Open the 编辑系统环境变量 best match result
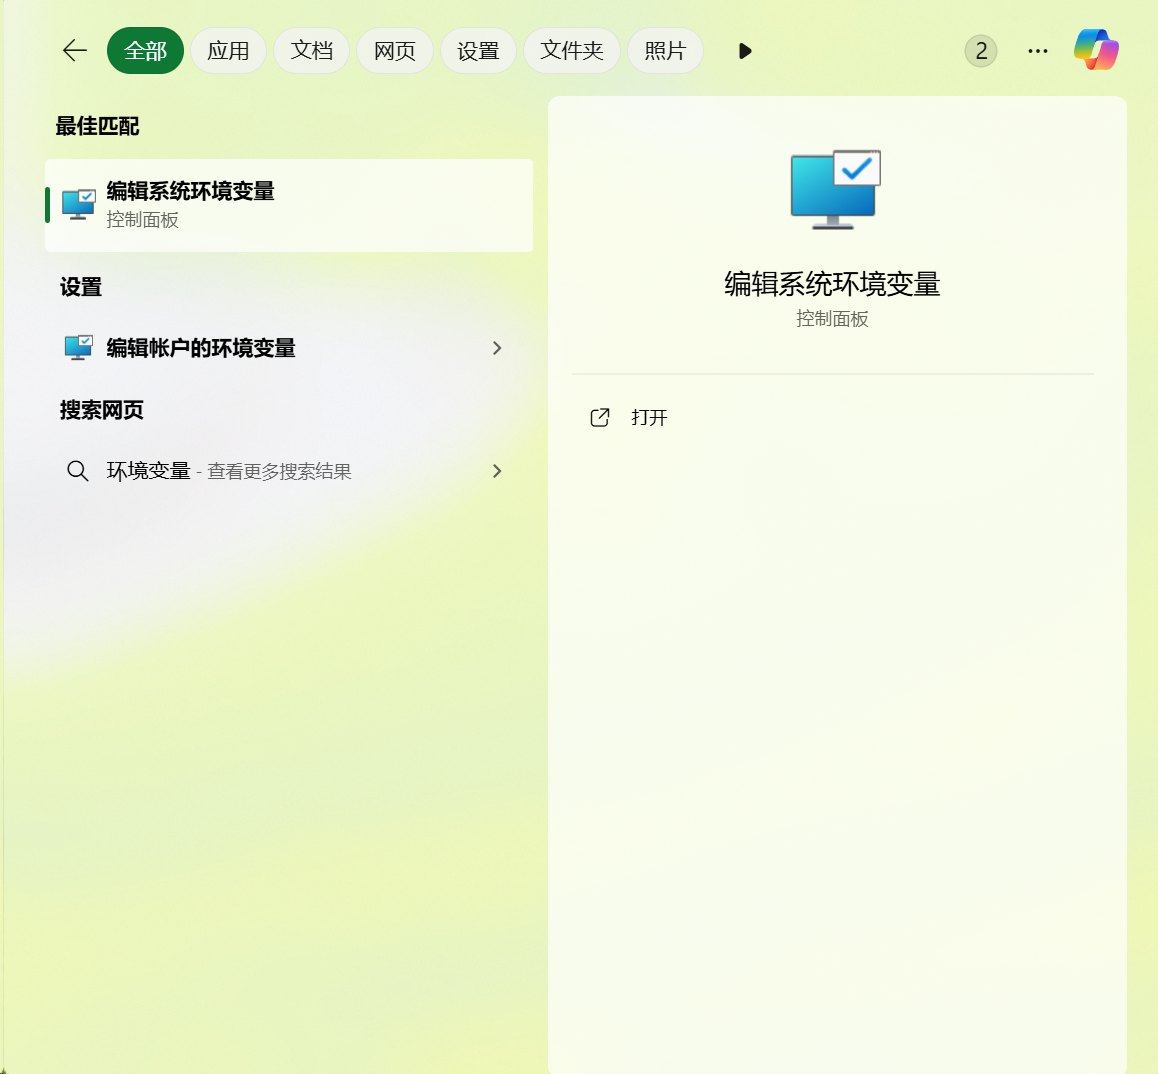Screen dimensions: 1158x1074 (289, 203)
